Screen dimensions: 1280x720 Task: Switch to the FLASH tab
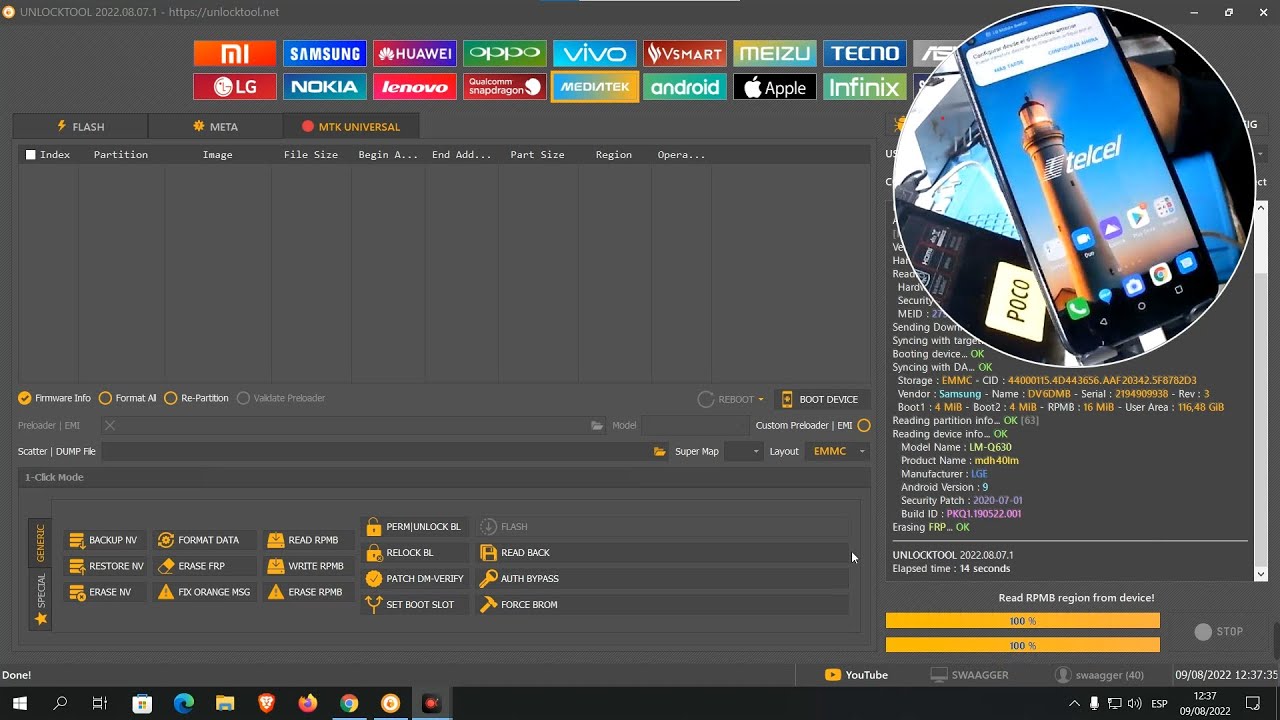click(80, 127)
